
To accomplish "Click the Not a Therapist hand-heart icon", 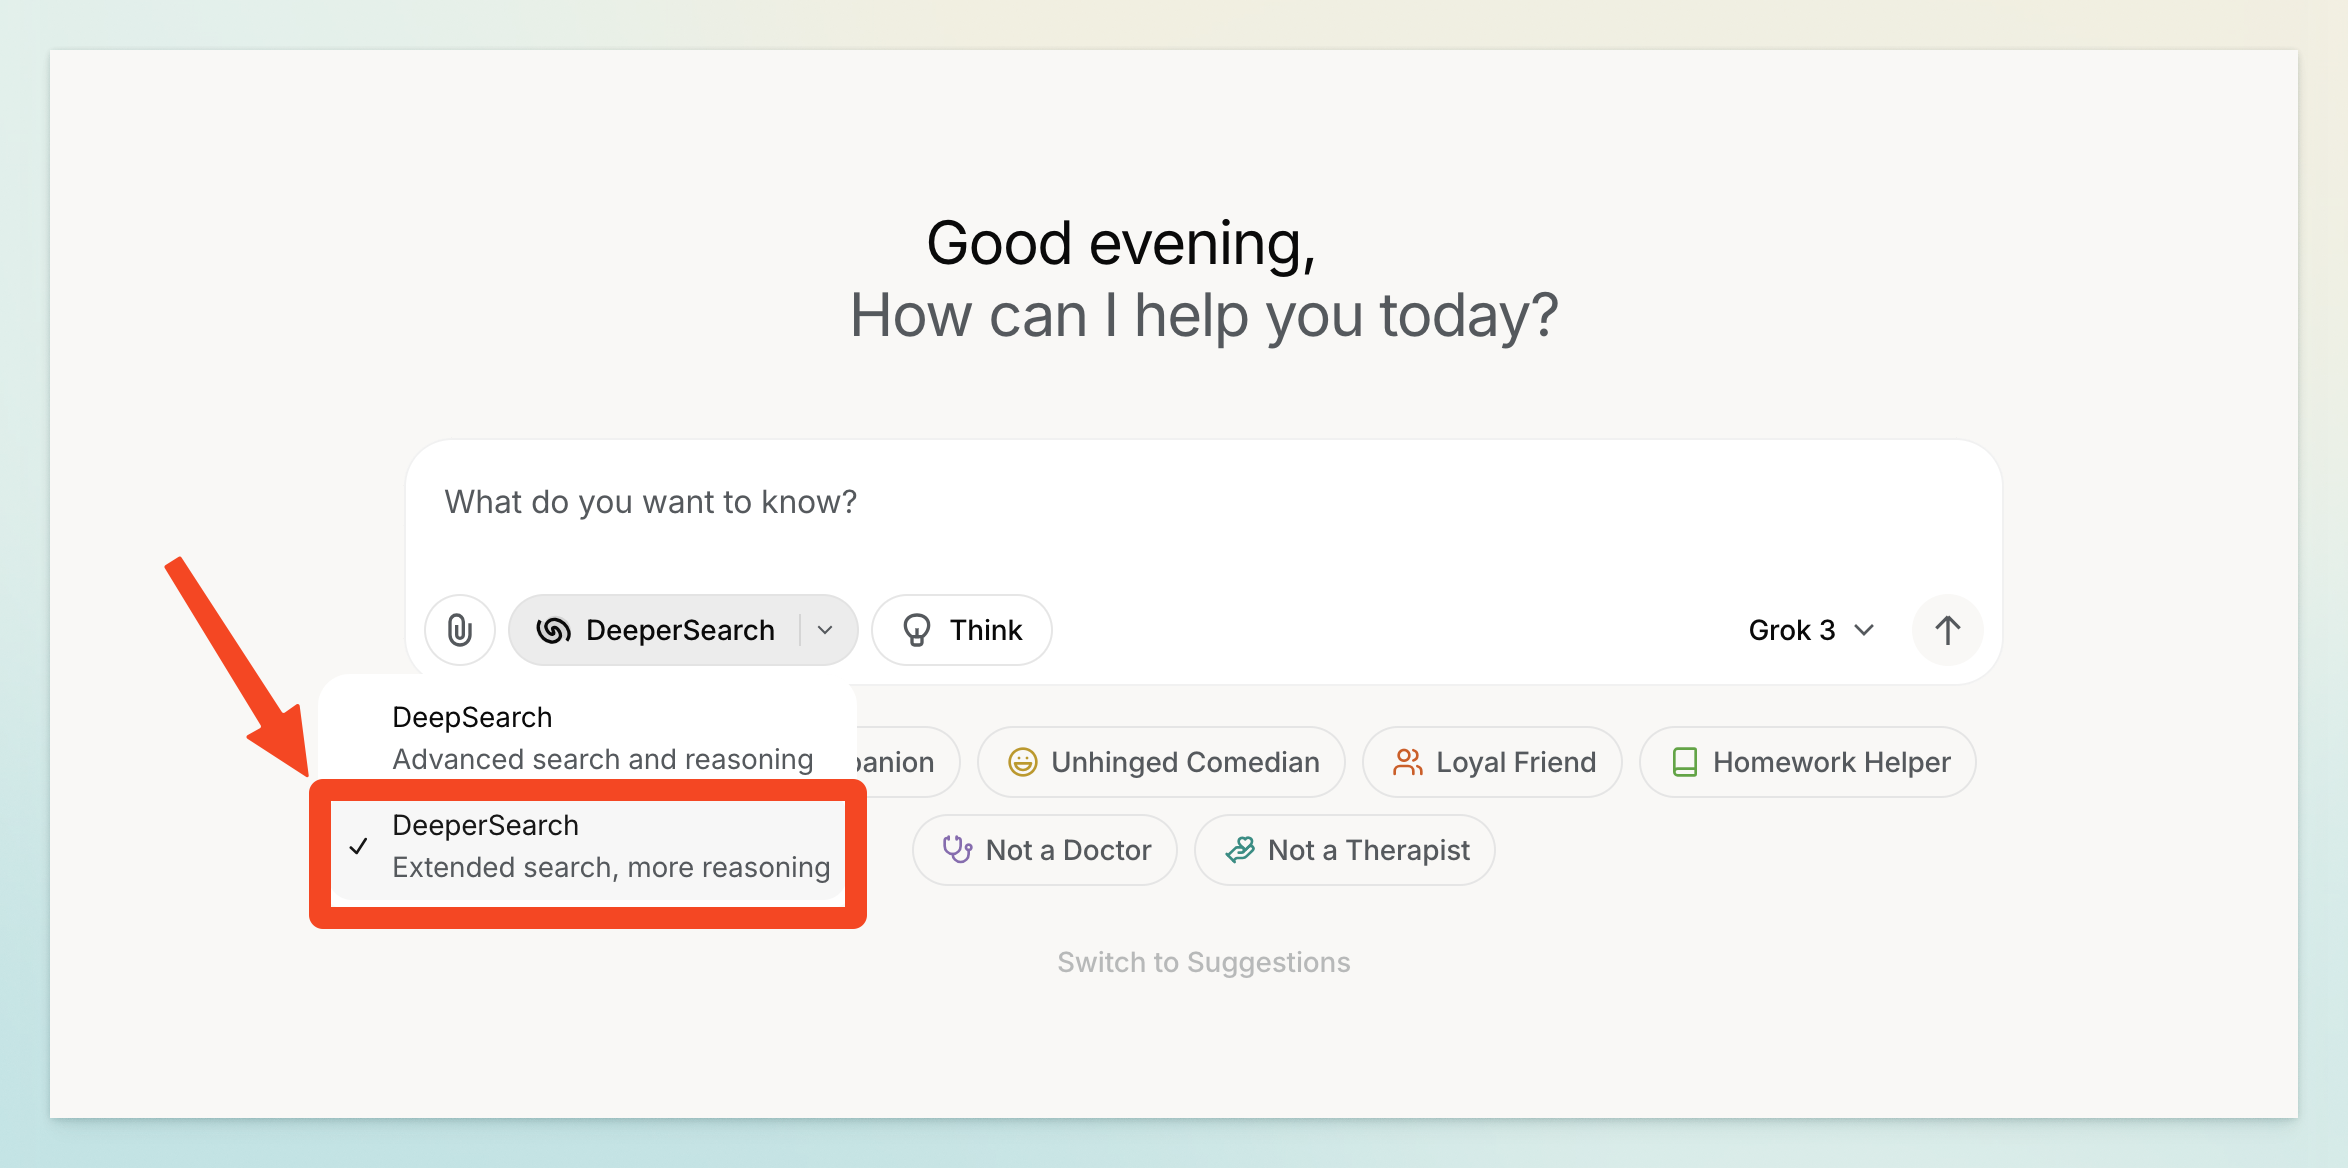I will (1240, 850).
